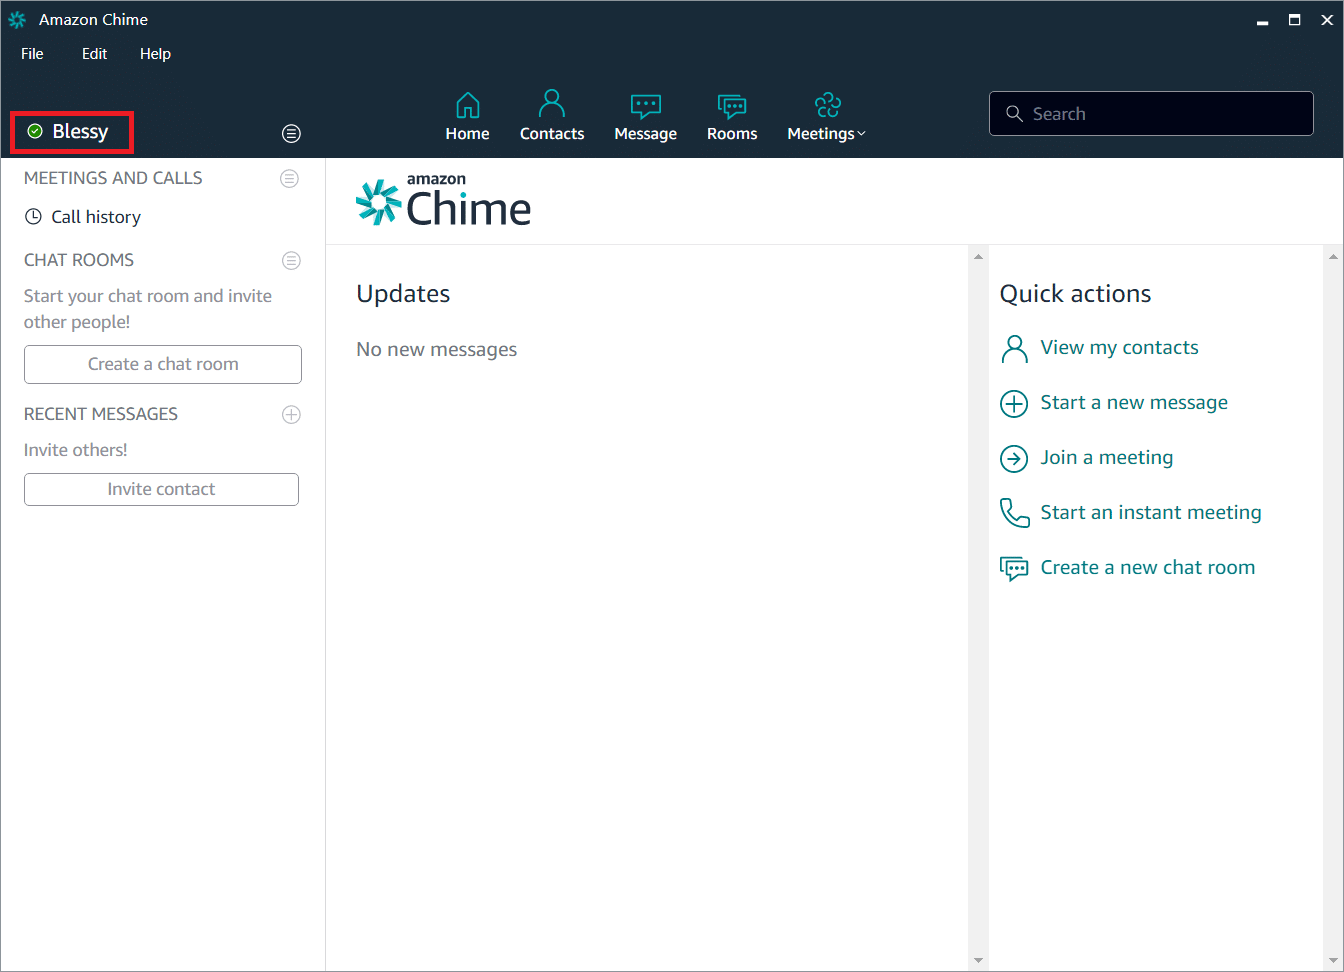This screenshot has width=1344, height=972.
Task: Click the Quick actions heading
Action: 1075,294
